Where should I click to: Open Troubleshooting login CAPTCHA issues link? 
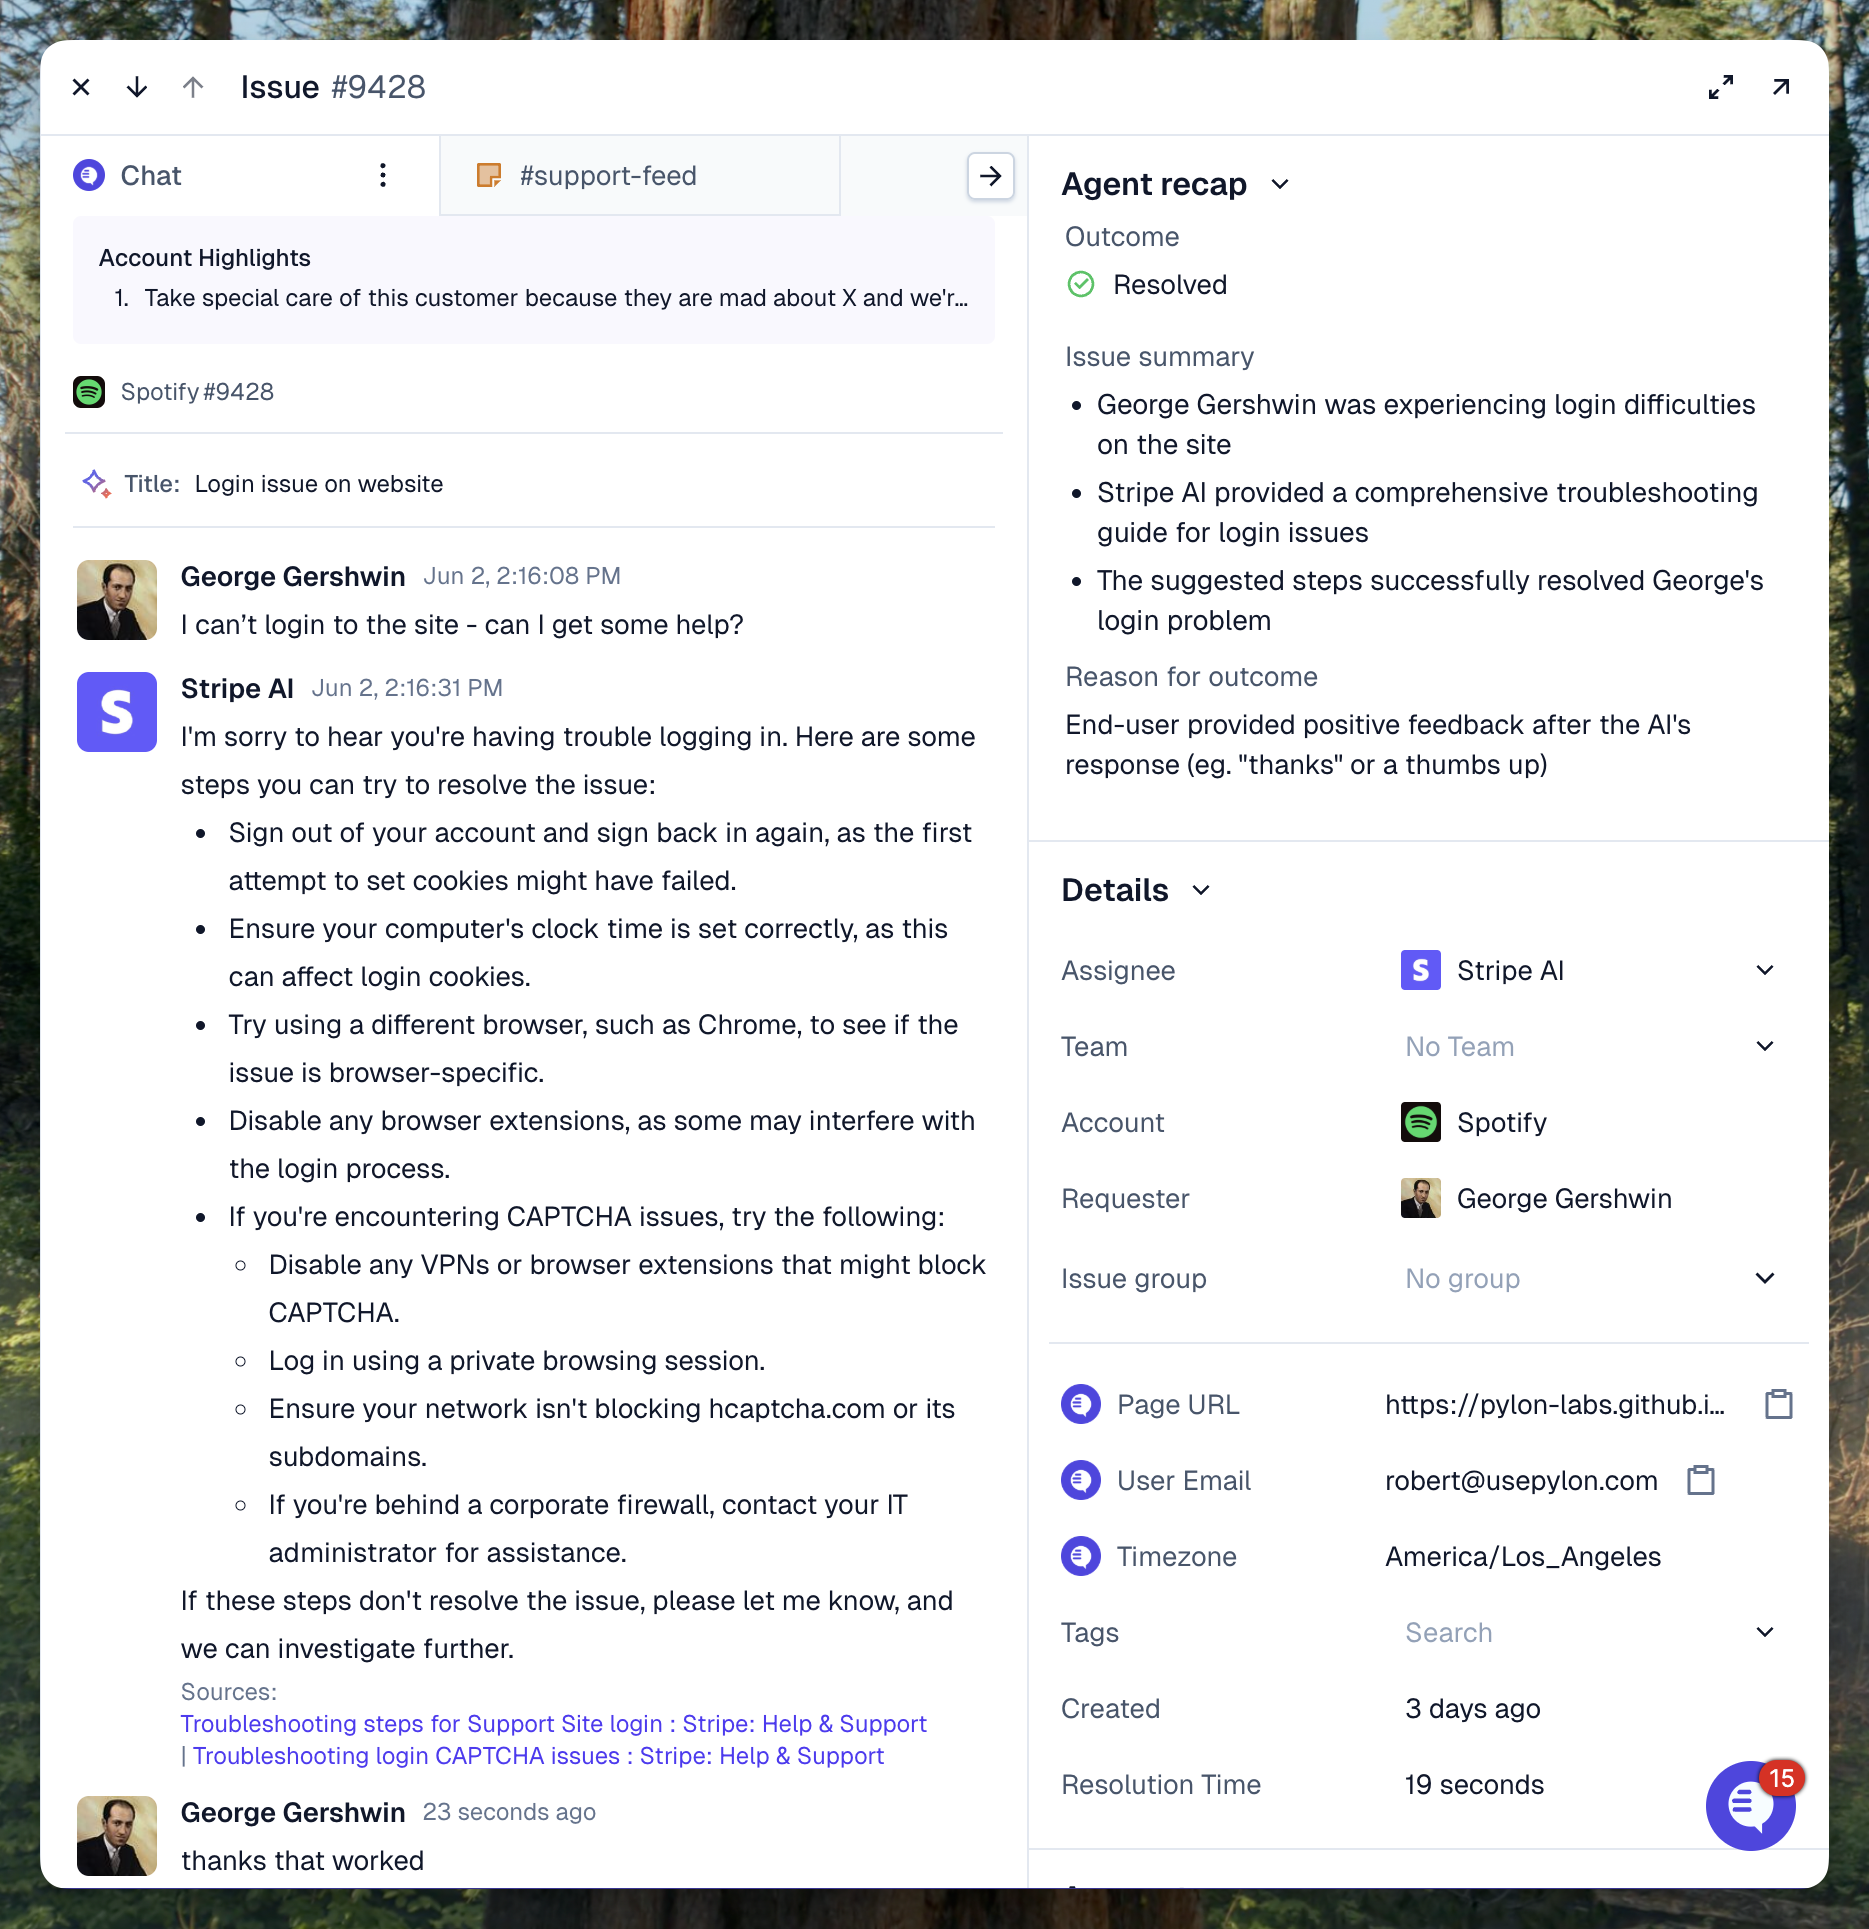tap(538, 1756)
